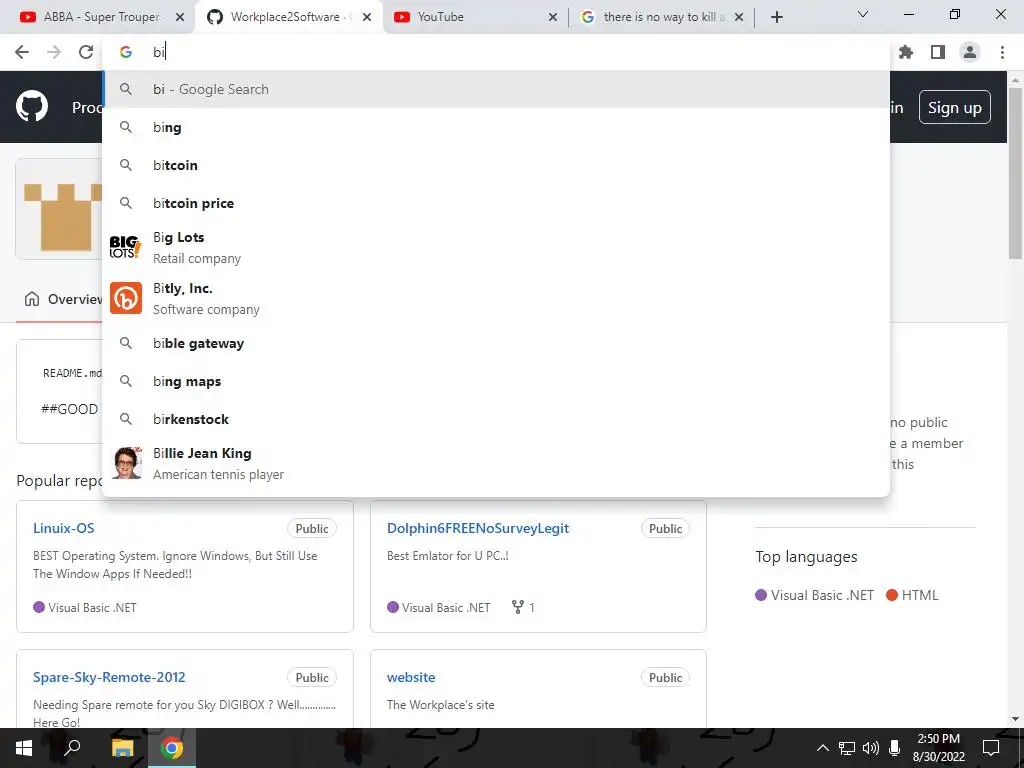Reload the page with the refresh icon
The width and height of the screenshot is (1024, 768).
(x=86, y=52)
